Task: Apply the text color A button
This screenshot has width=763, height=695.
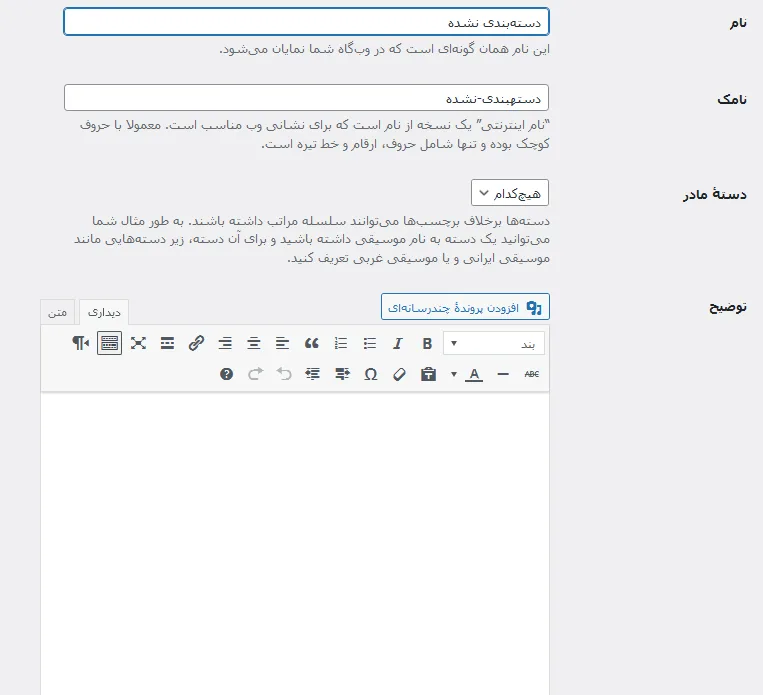Action: (474, 374)
